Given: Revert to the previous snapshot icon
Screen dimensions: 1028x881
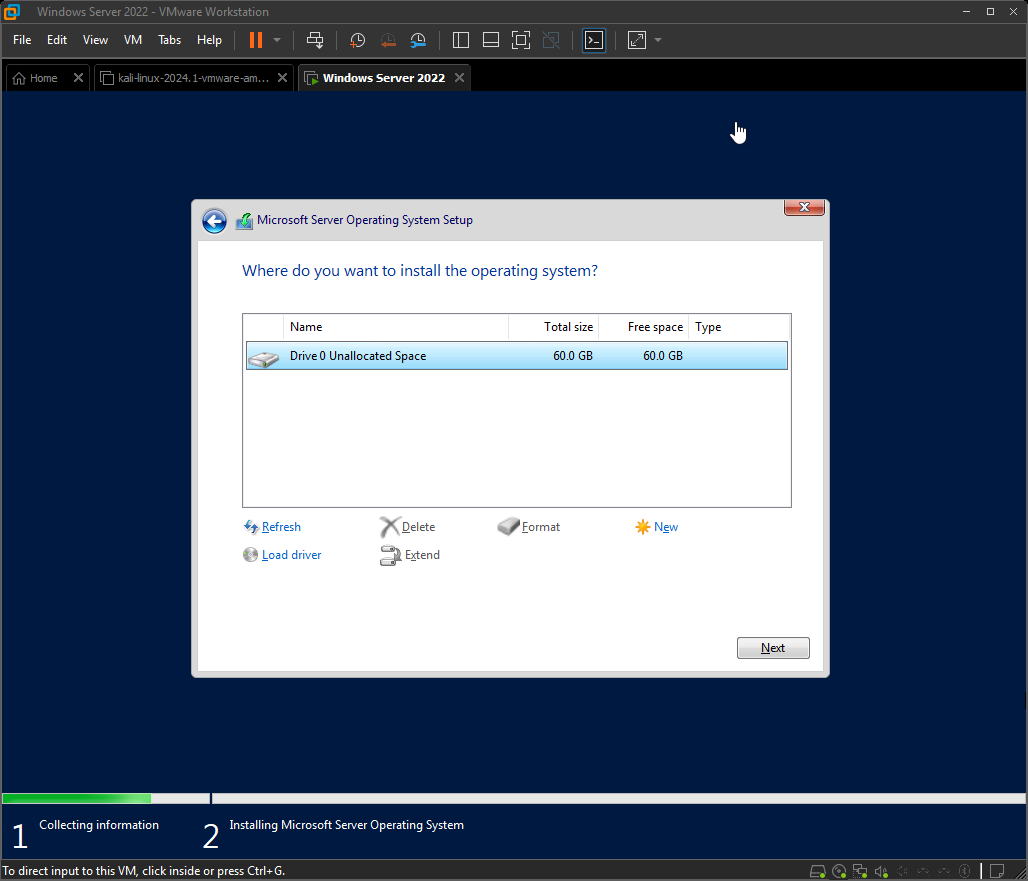Looking at the screenshot, I should [388, 40].
